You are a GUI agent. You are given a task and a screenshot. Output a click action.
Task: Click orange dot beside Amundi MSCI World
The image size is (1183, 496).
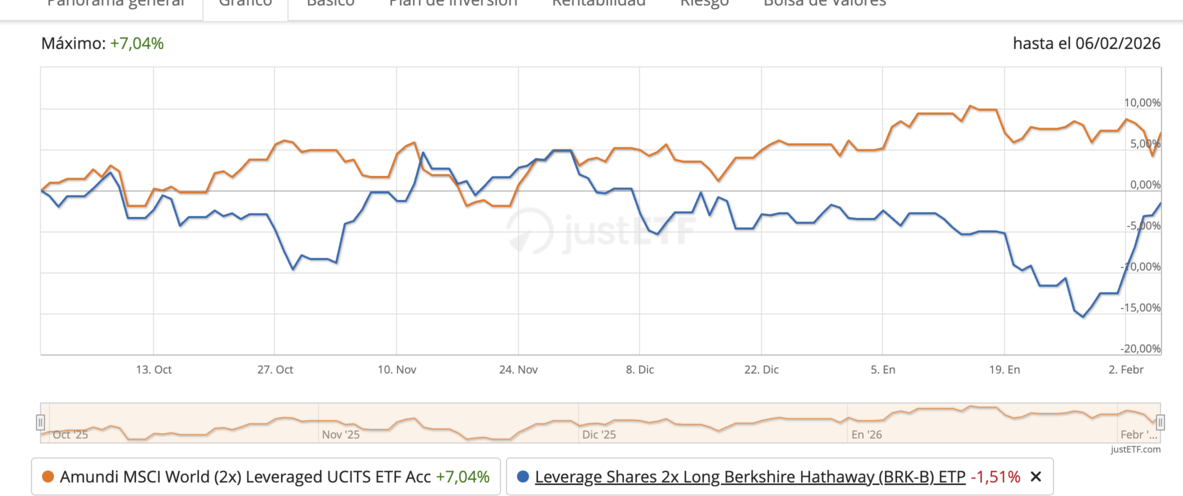pyautogui.click(x=47, y=477)
